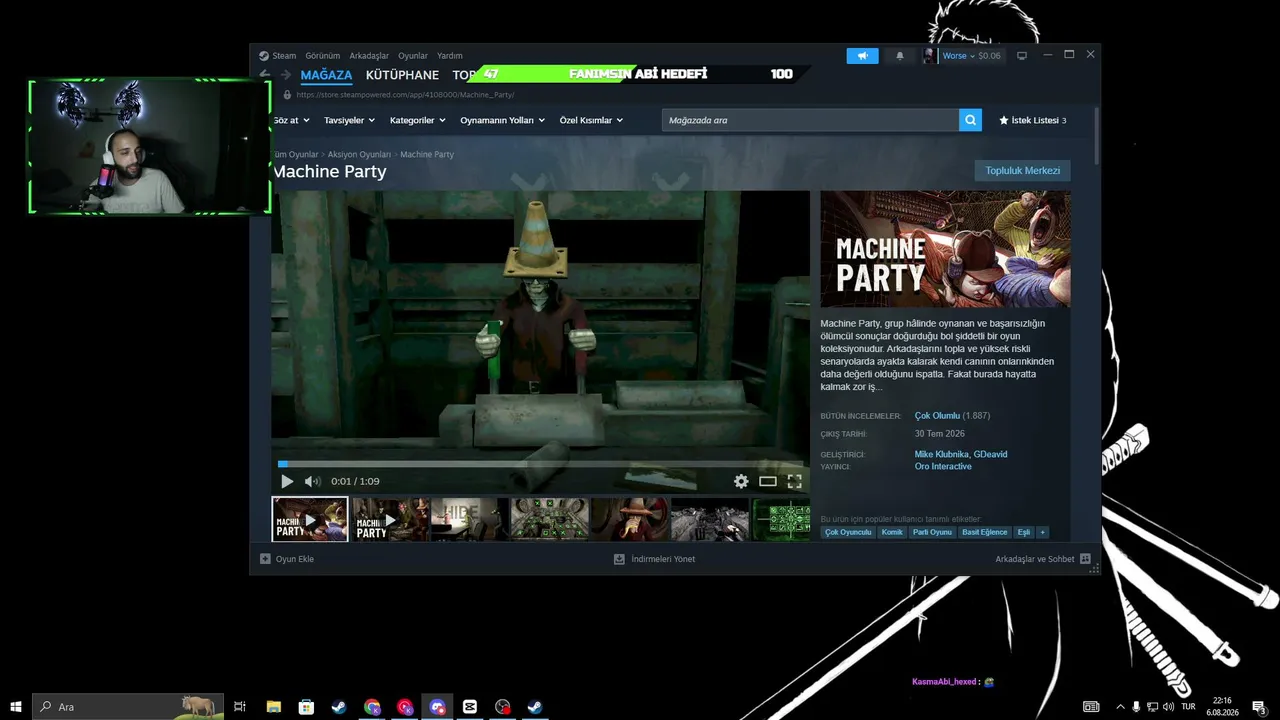The image size is (1280, 720).
Task: Click the magnifier search button in the store
Action: point(970,120)
